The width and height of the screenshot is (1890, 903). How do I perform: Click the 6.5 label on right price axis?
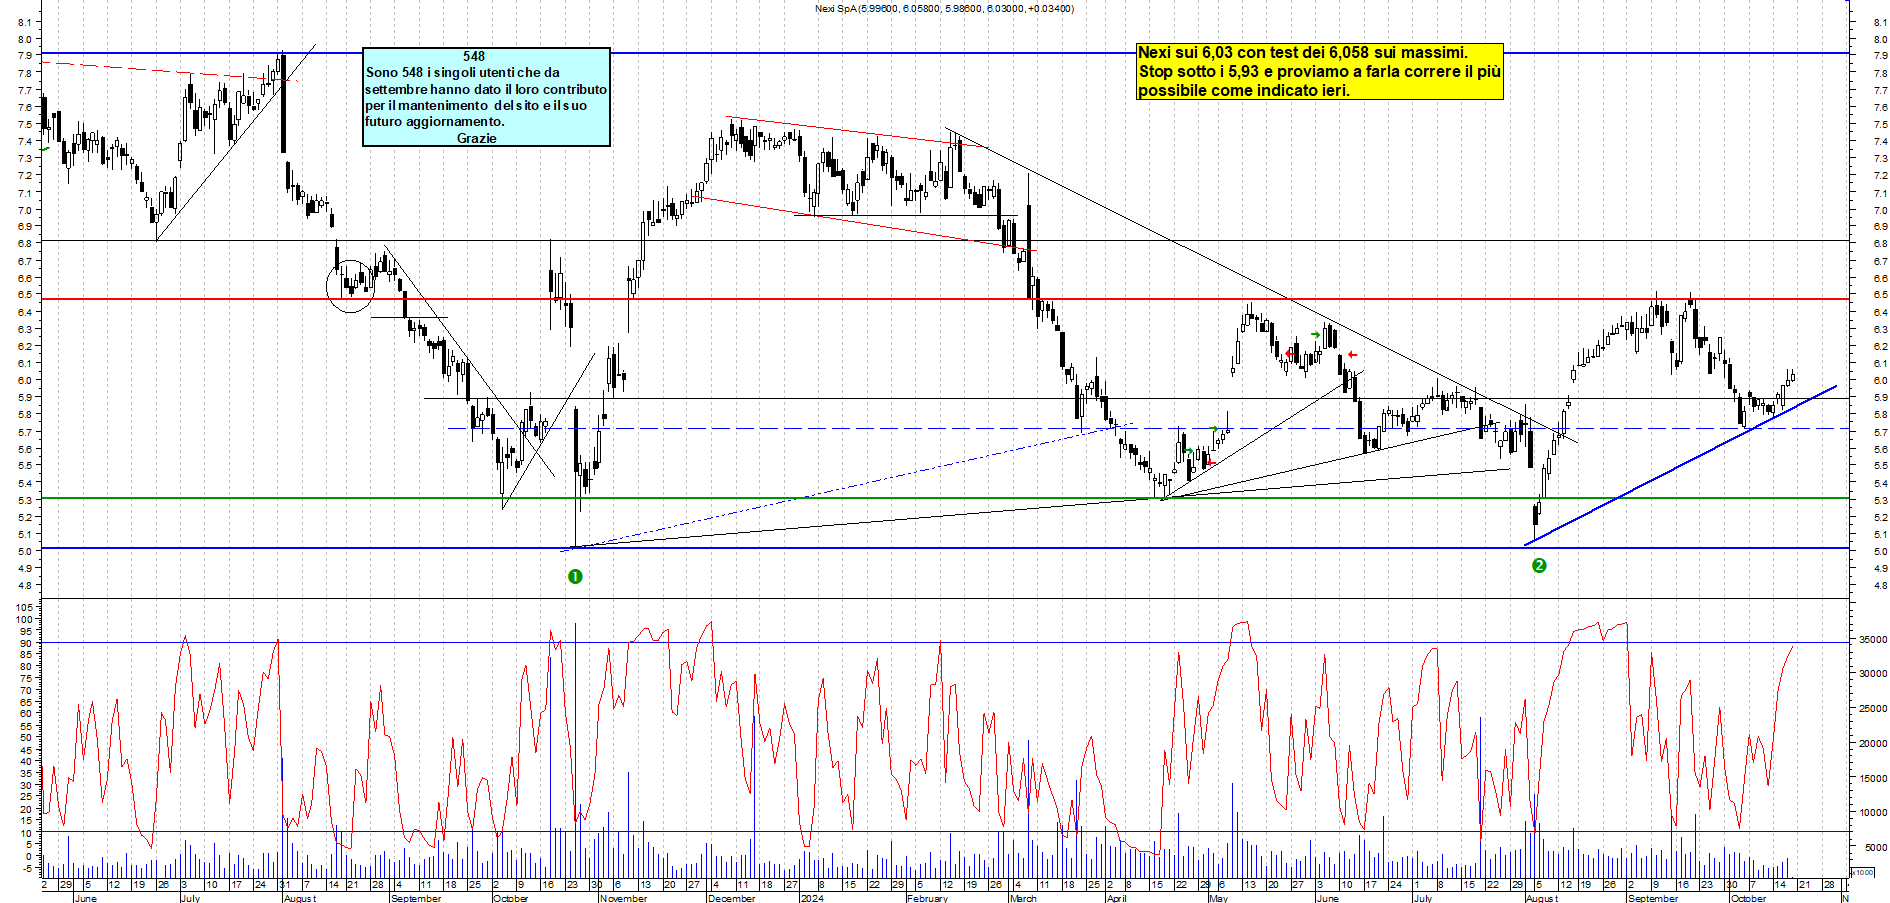pos(1880,295)
